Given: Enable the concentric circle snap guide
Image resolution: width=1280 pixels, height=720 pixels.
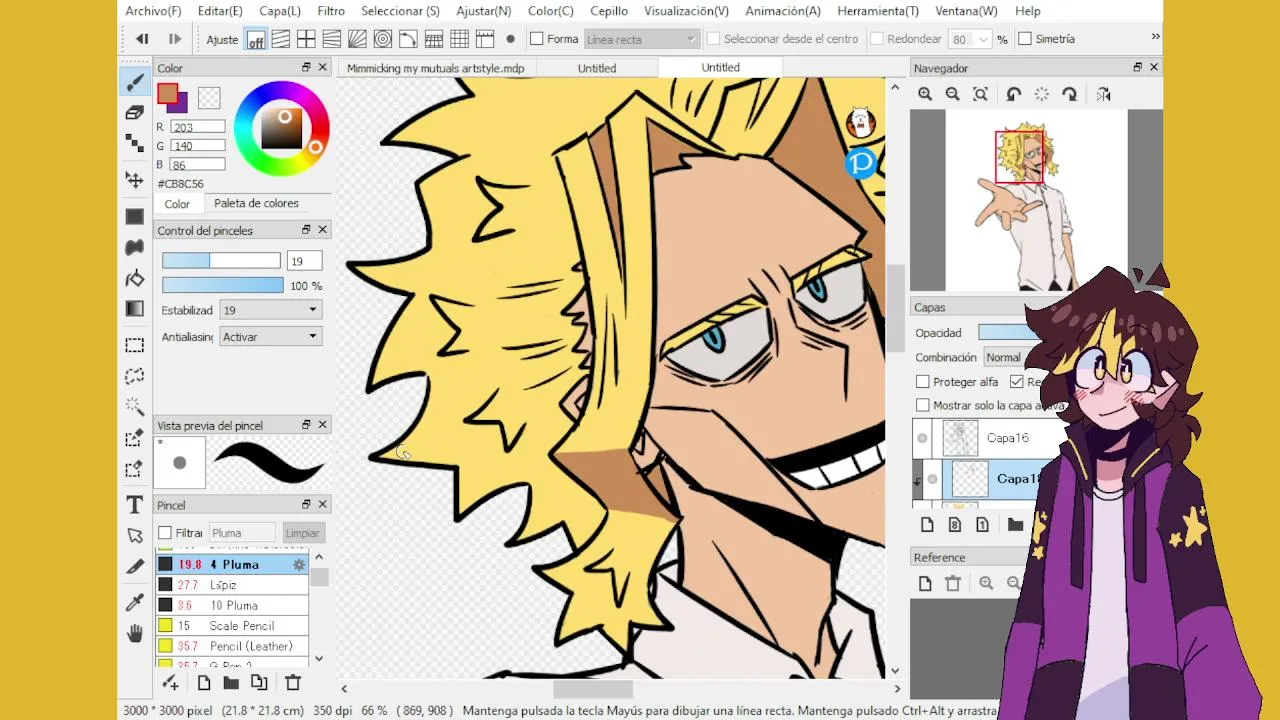Looking at the screenshot, I should (x=383, y=39).
